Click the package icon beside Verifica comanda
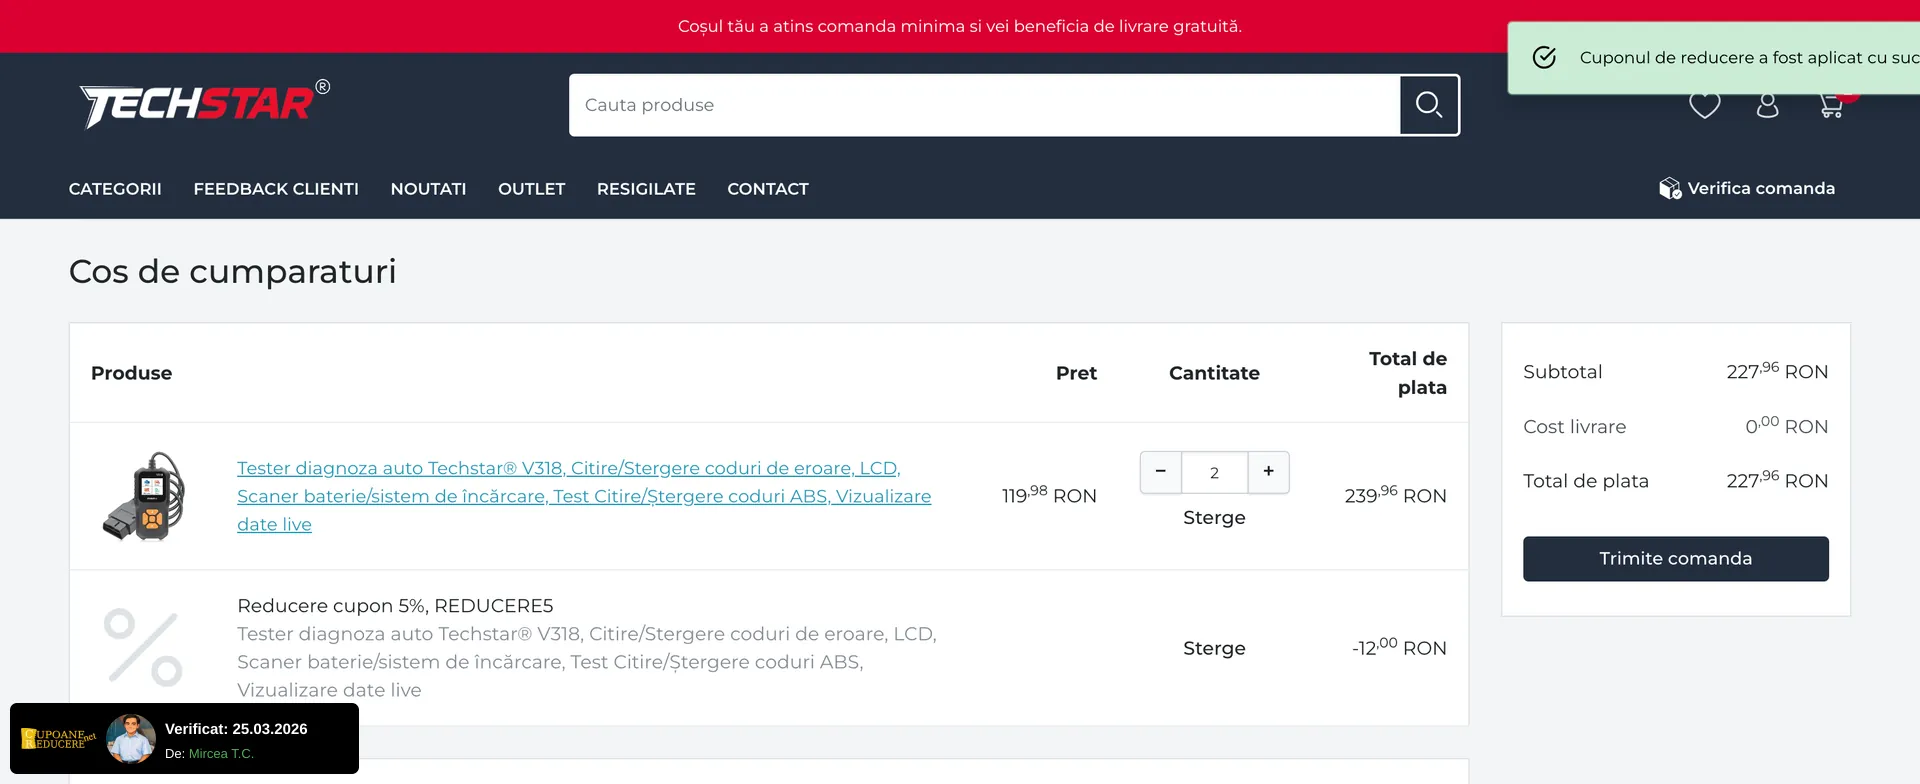The image size is (1920, 784). (1669, 189)
